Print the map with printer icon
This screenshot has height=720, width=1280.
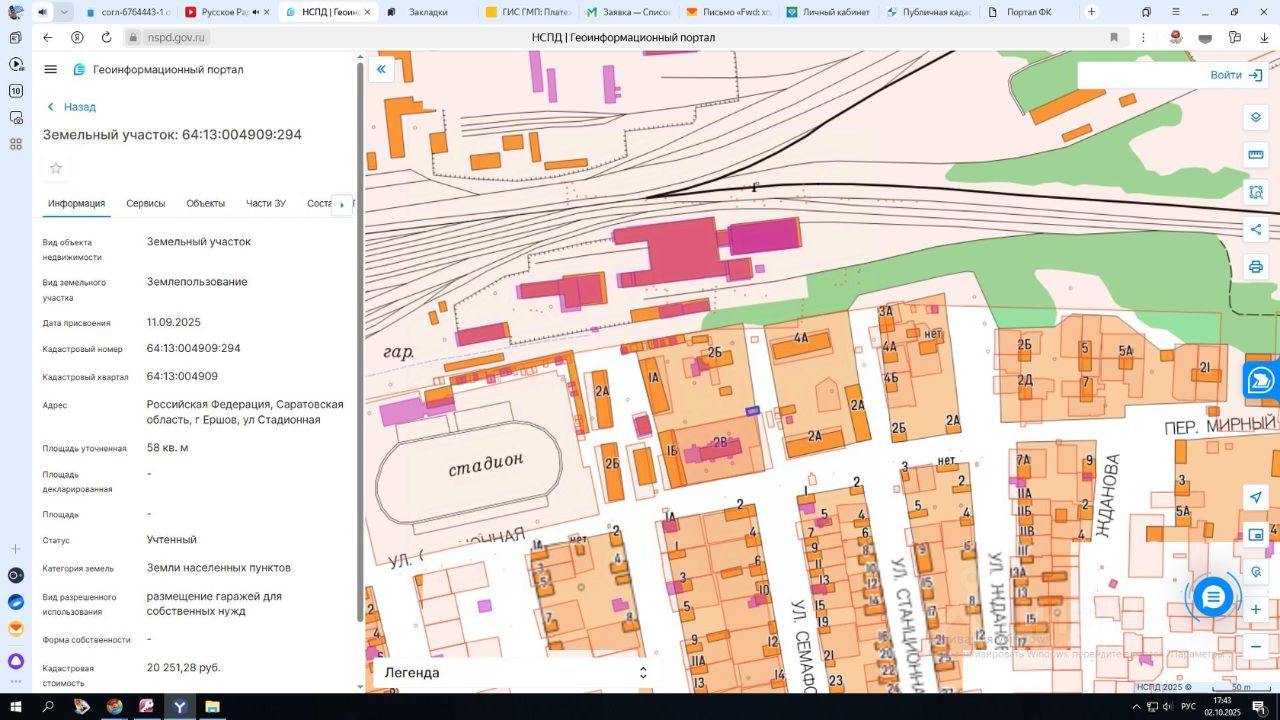(1256, 267)
